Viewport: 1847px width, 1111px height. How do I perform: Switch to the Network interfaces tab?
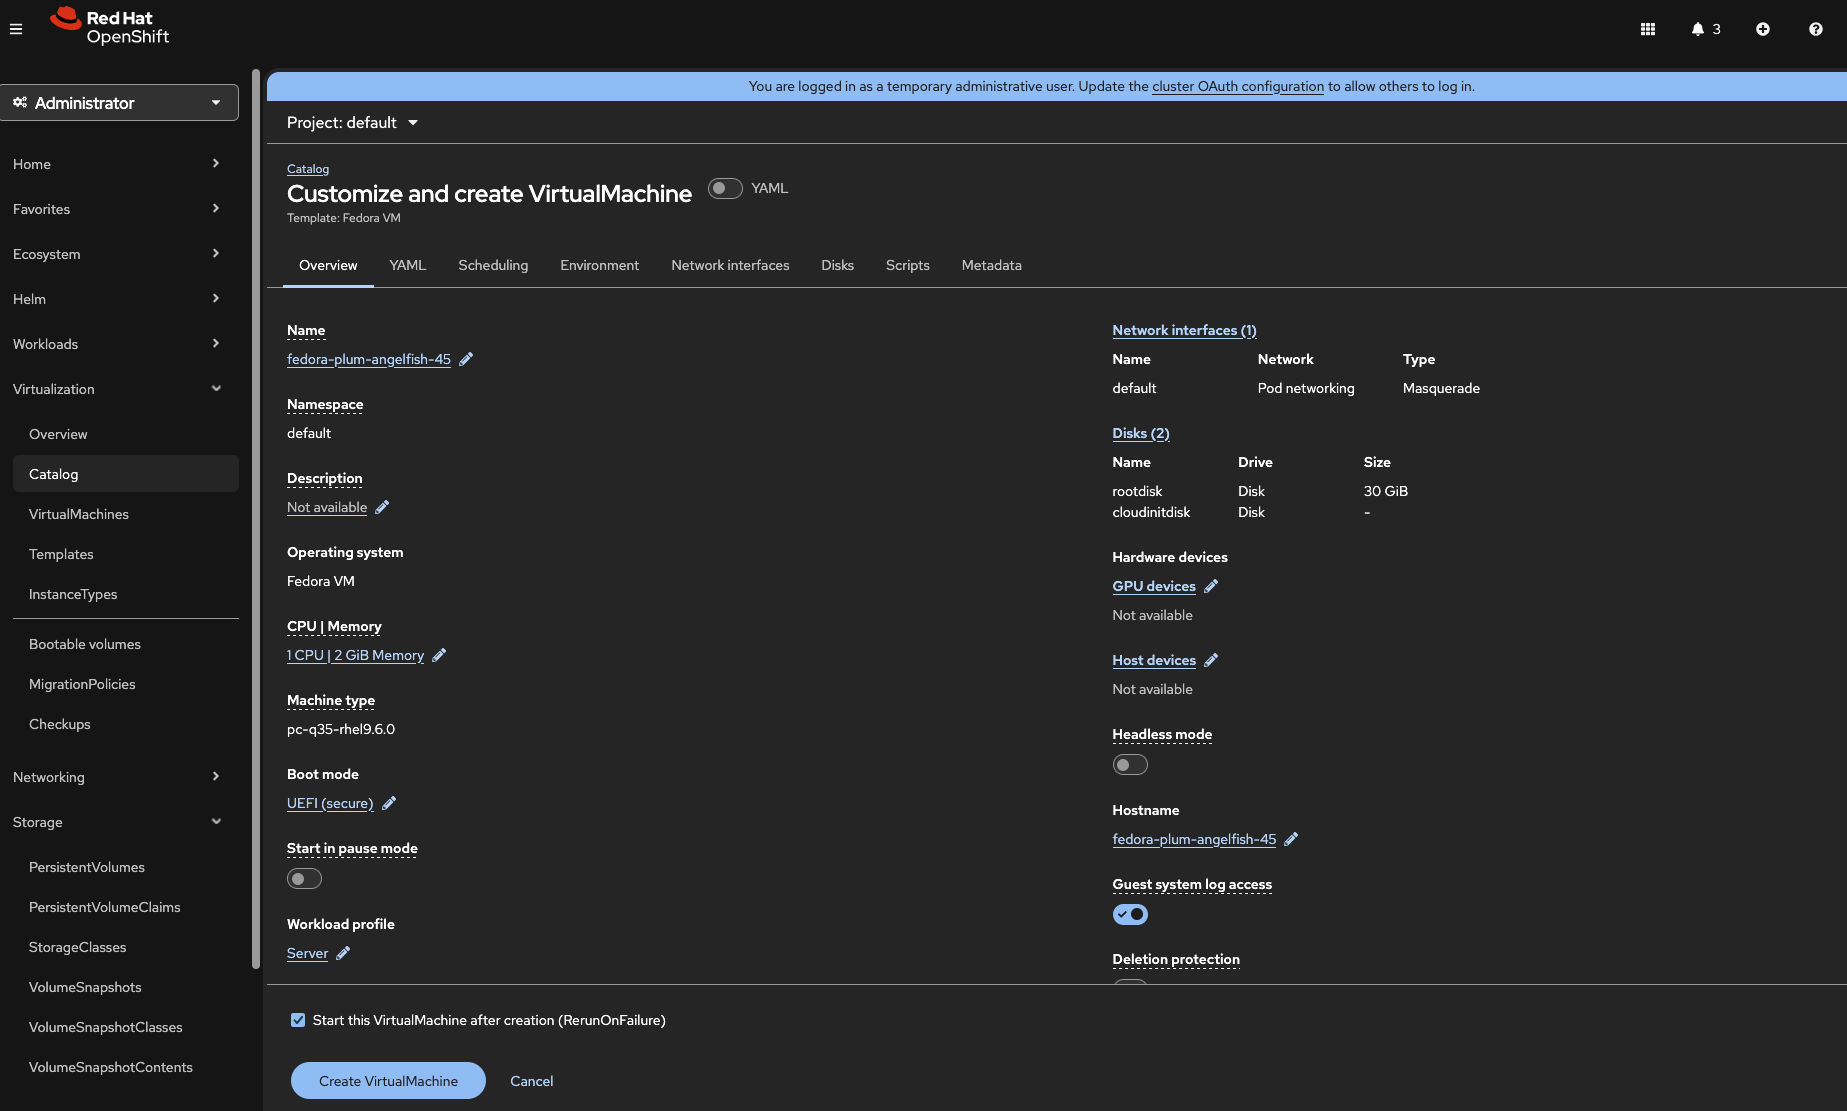coord(730,265)
